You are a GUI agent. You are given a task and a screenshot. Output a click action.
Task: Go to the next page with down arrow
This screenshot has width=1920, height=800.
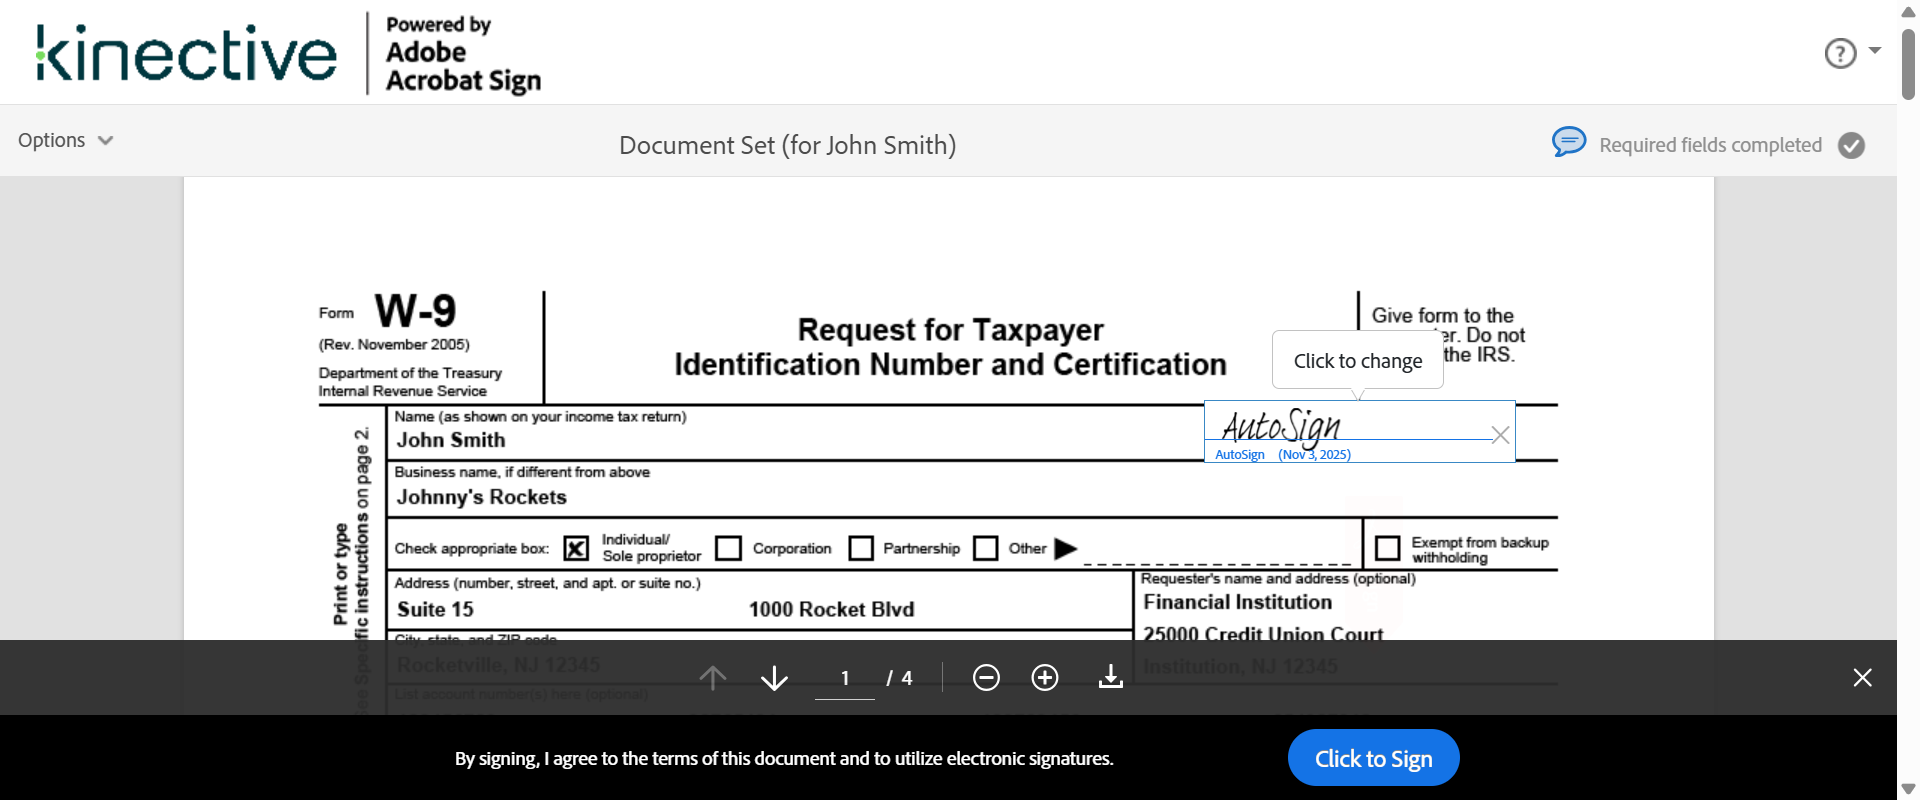pos(774,678)
